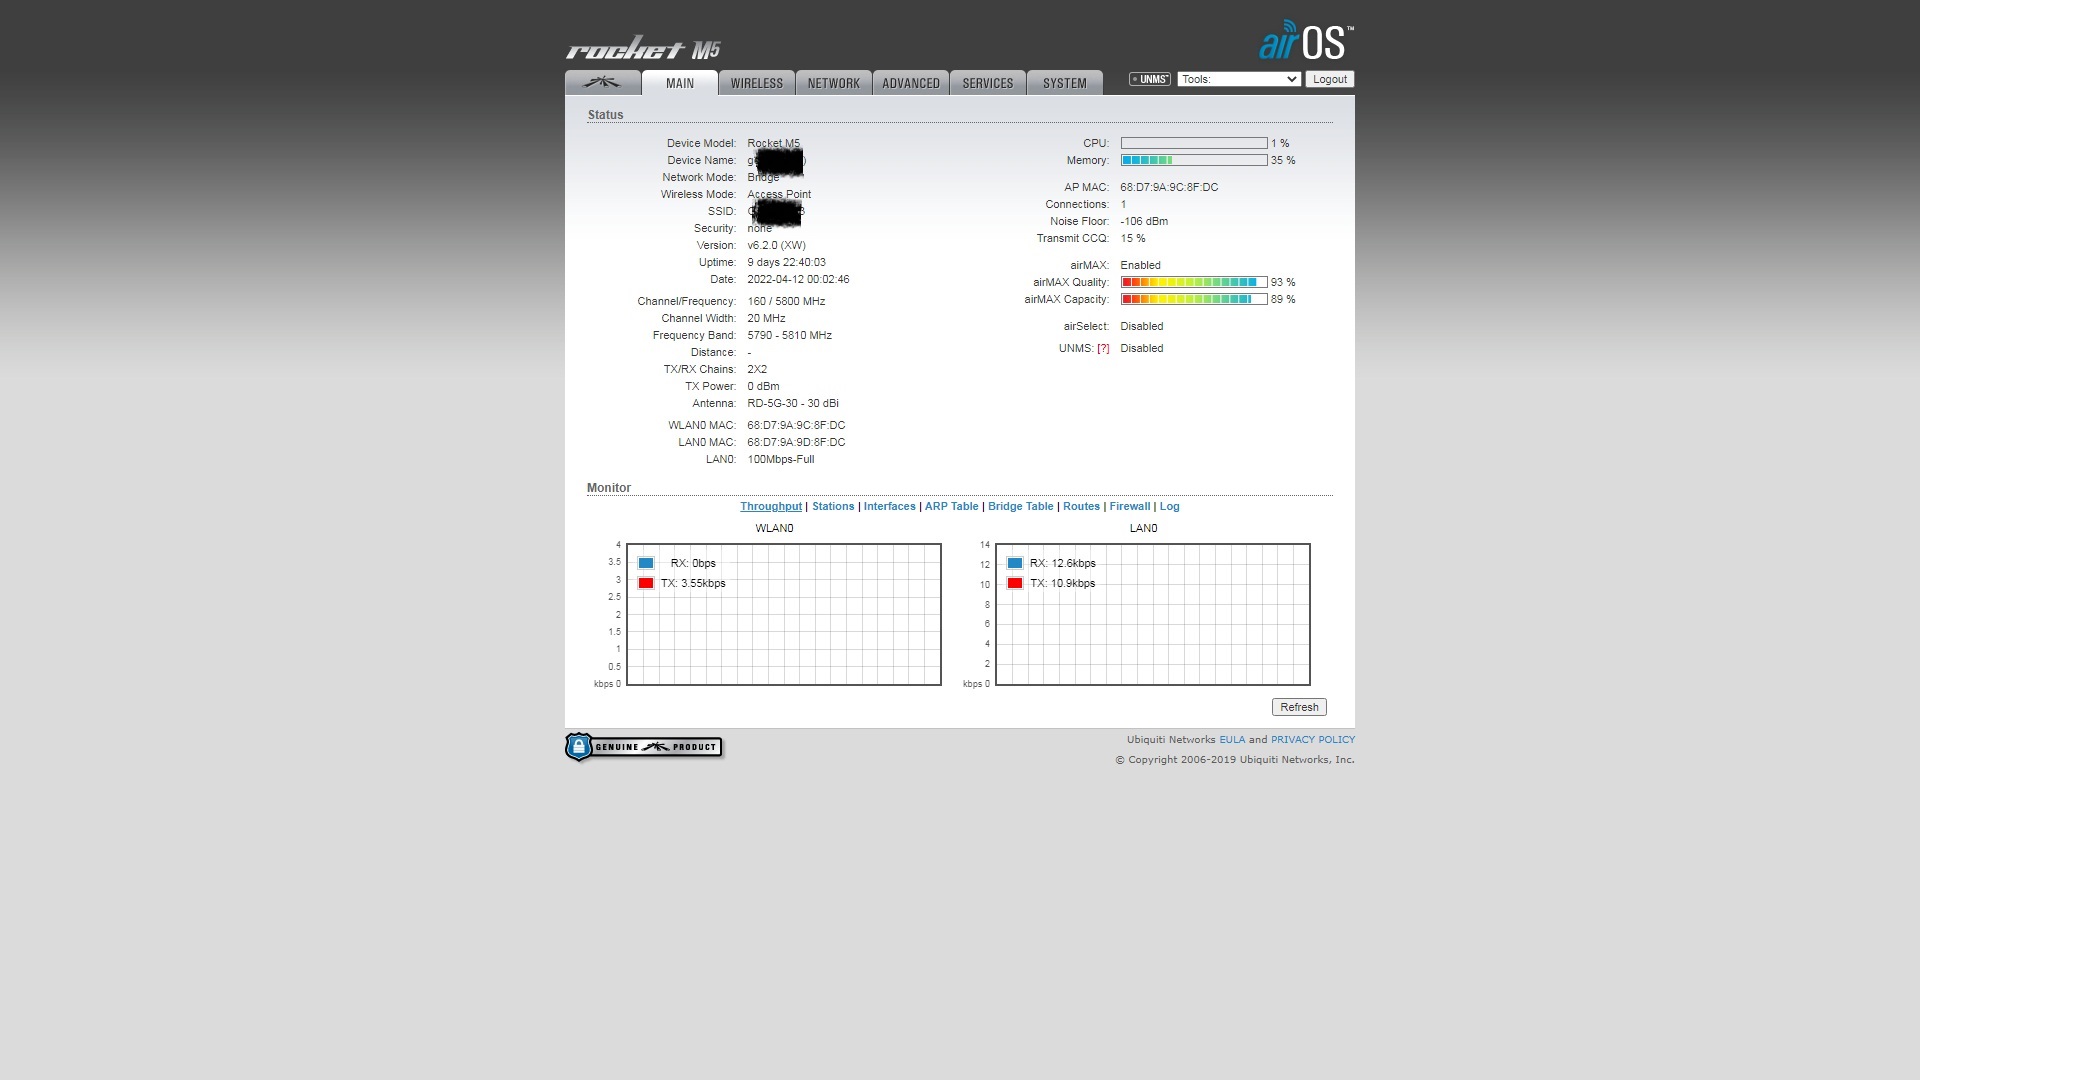Switch to the ADVANCED tab
This screenshot has width=2074, height=1080.
[x=911, y=83]
